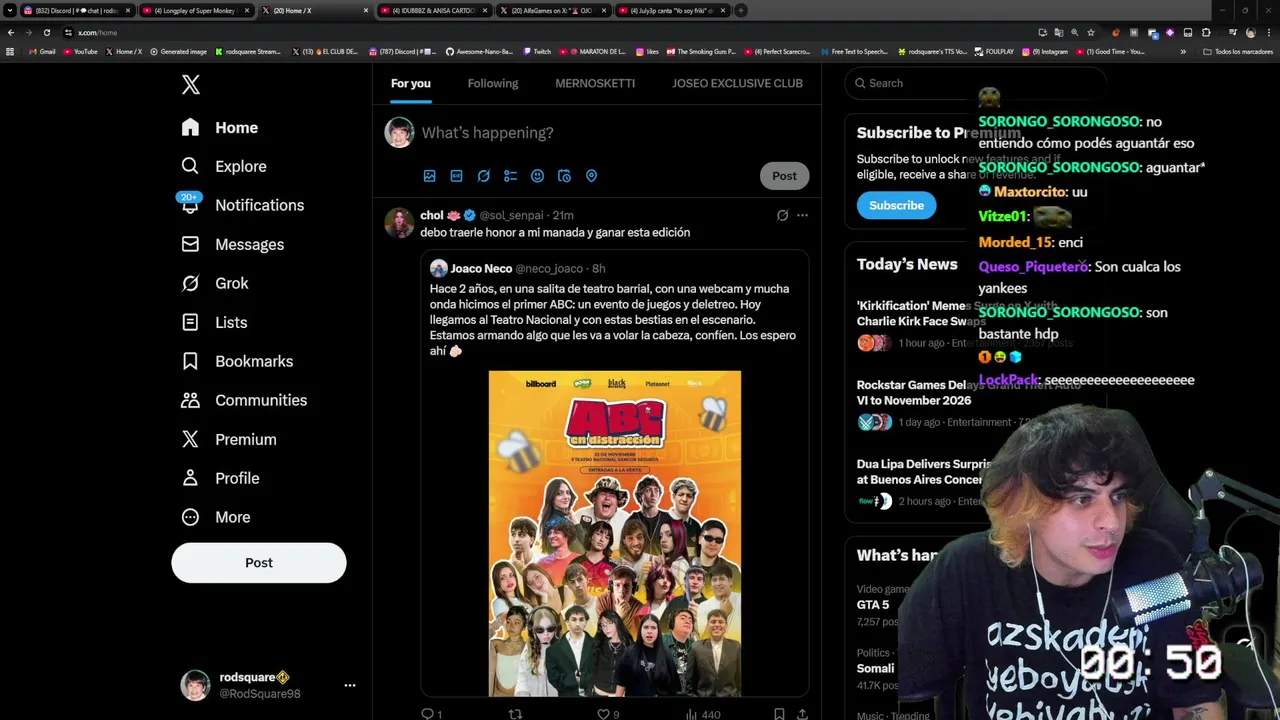Click the large white Post button
This screenshot has width=1280, height=720.
[x=259, y=563]
